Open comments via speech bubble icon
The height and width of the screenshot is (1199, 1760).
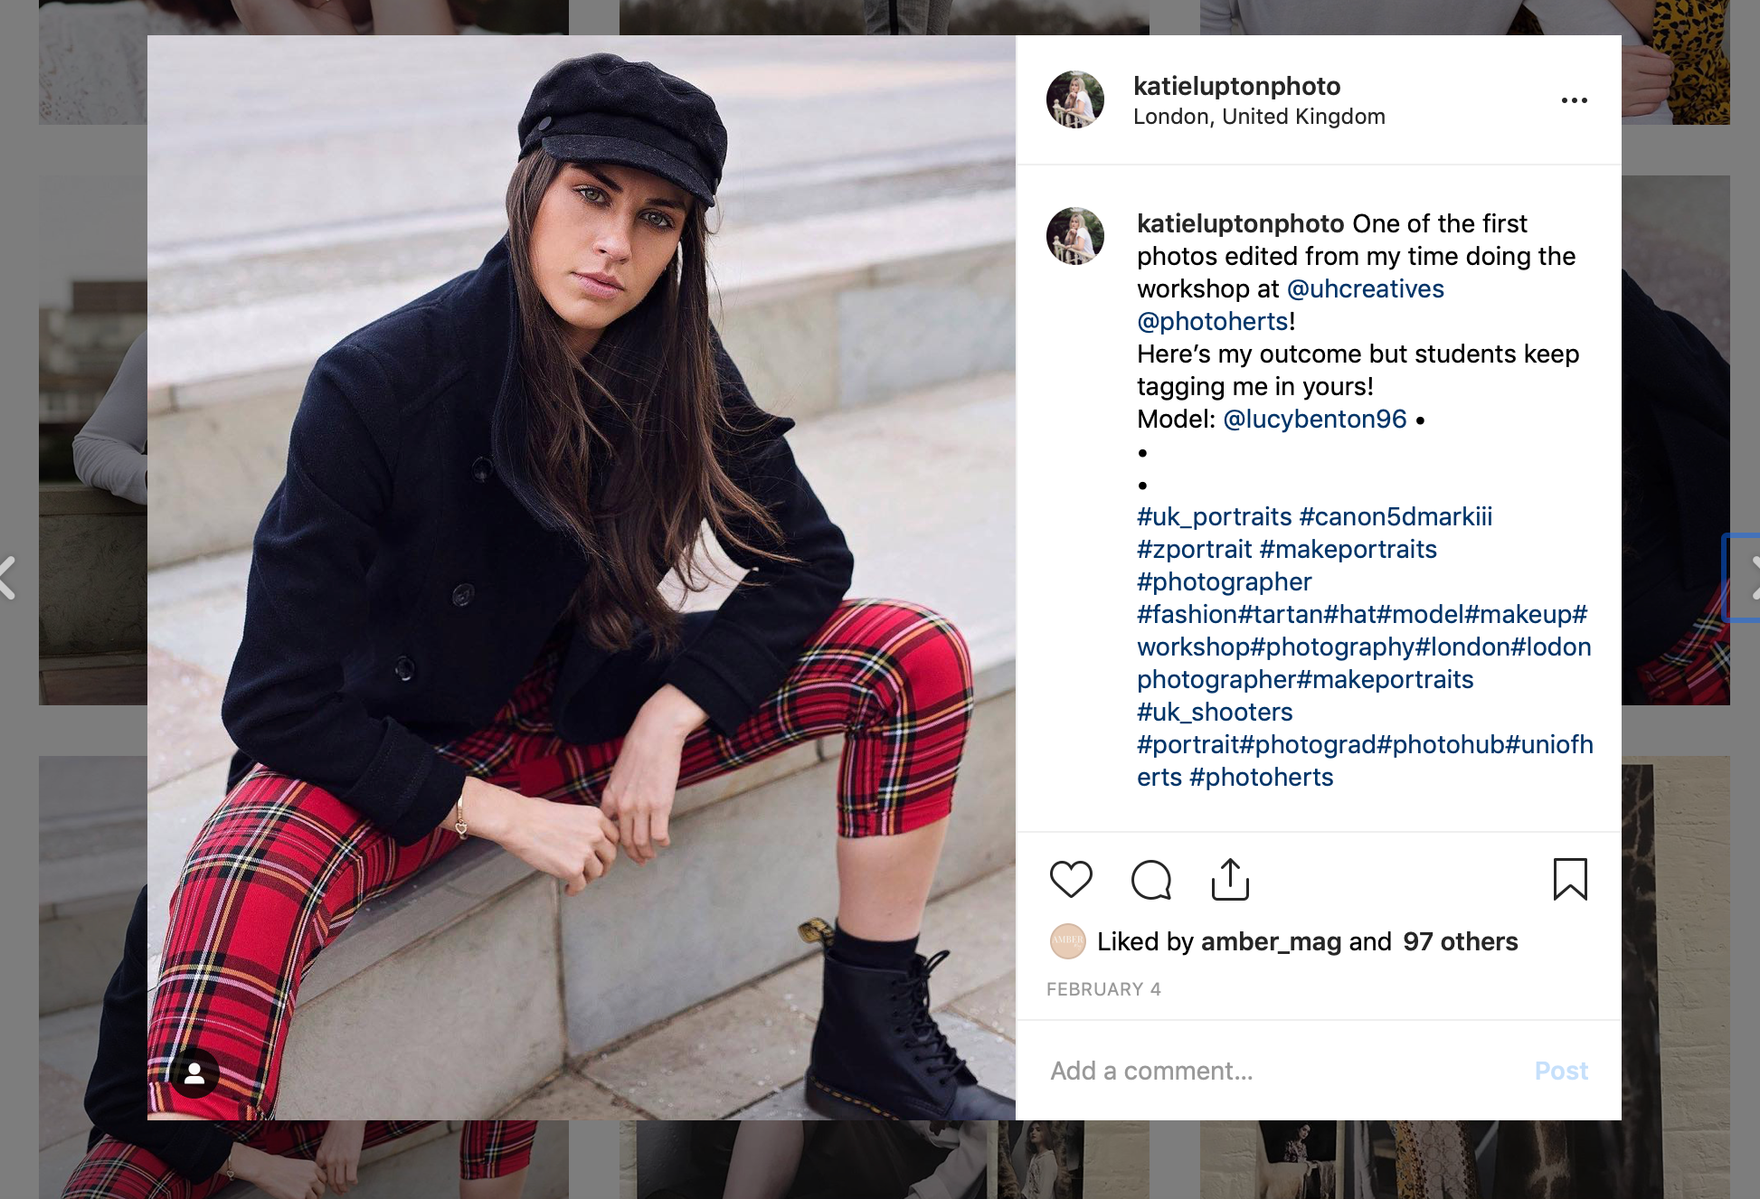click(x=1151, y=880)
